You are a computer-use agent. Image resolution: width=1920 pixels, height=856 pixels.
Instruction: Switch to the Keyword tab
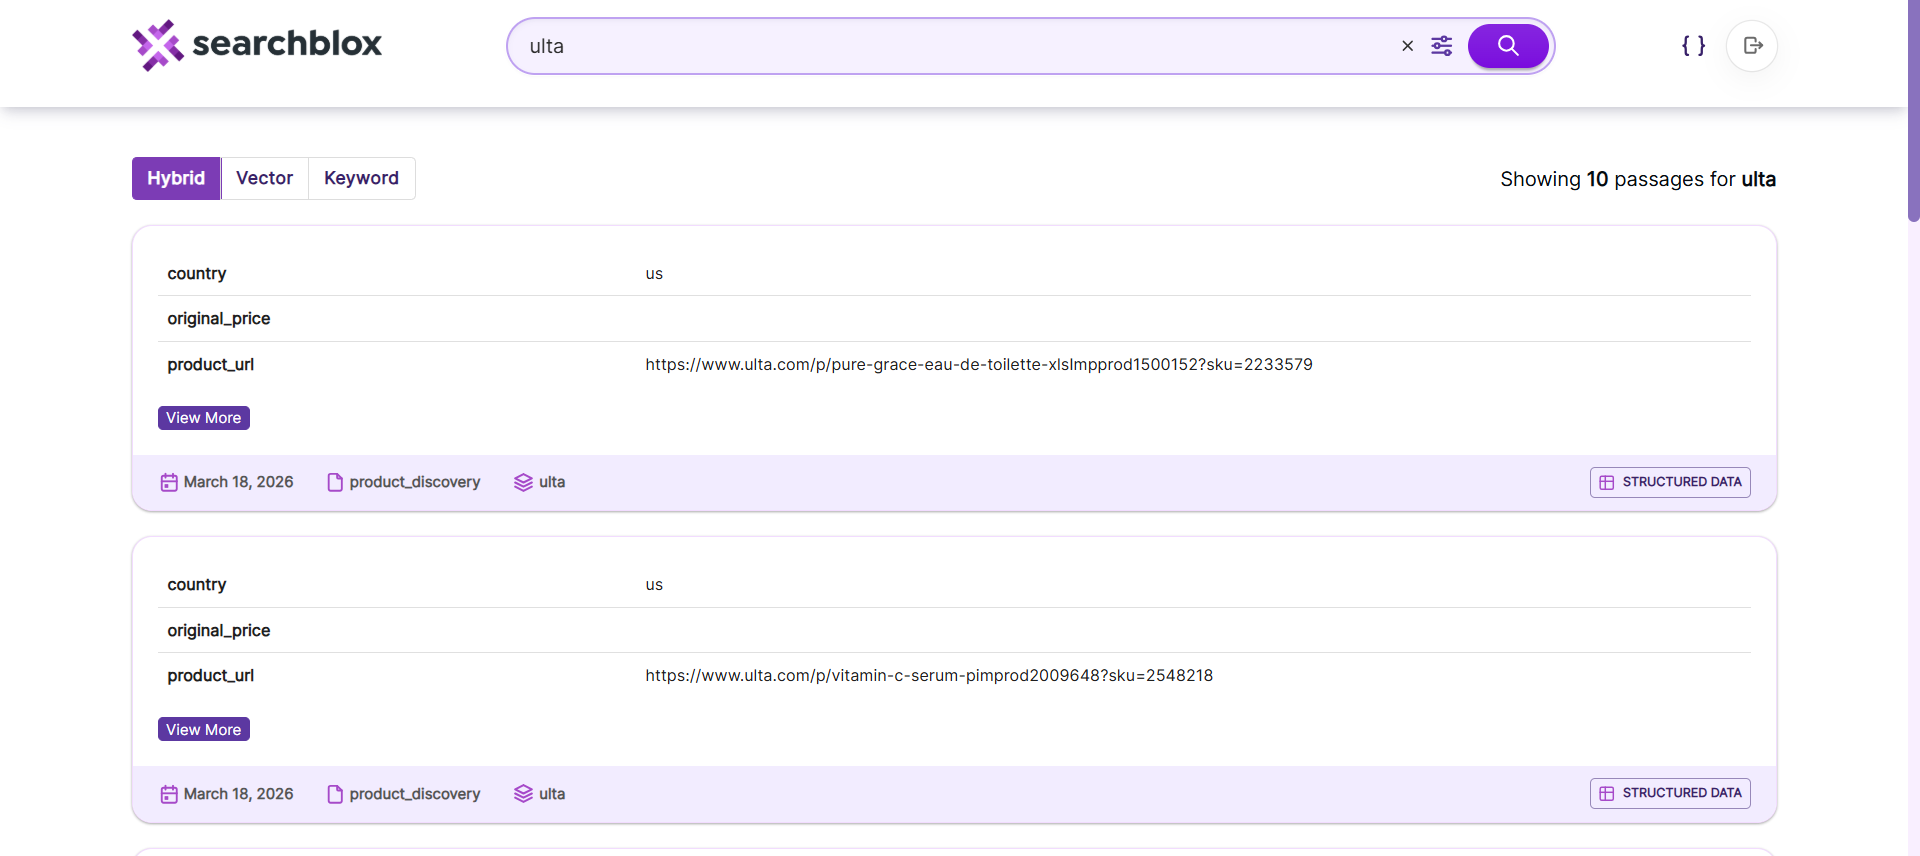click(x=361, y=178)
